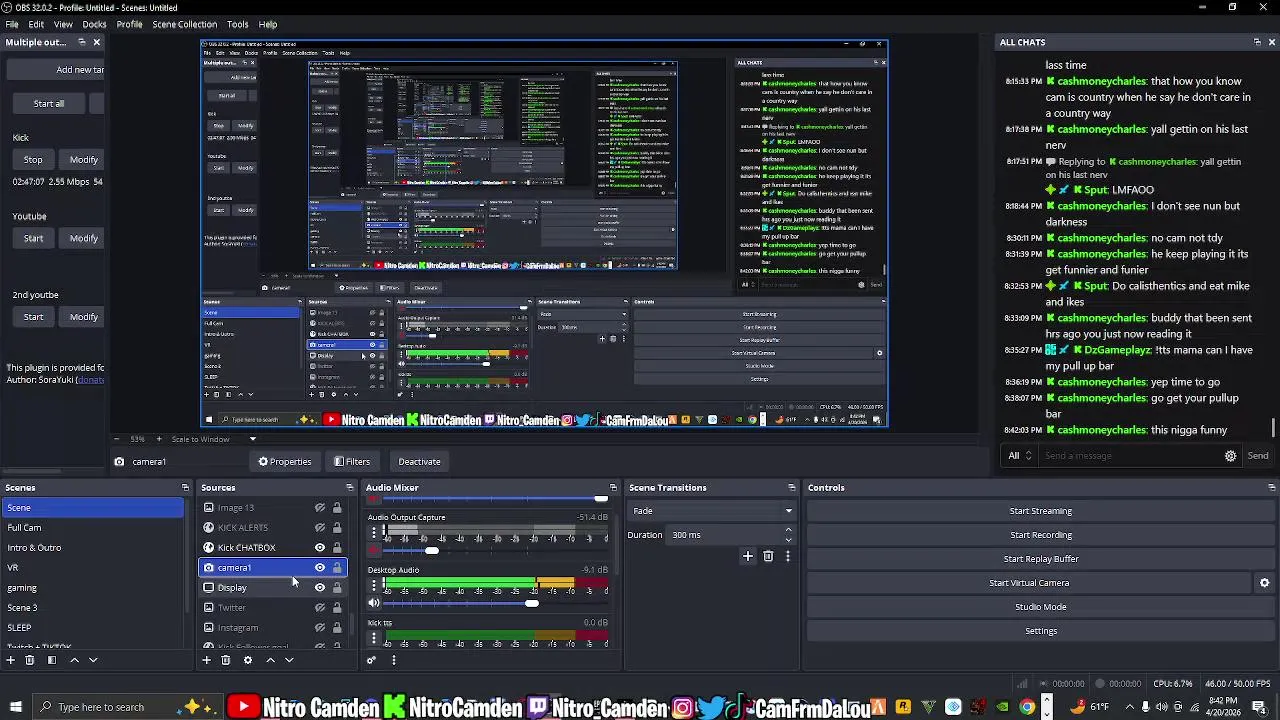Image resolution: width=1280 pixels, height=720 pixels.
Task: Select the Intro & Outro scene
Action: 92,548
